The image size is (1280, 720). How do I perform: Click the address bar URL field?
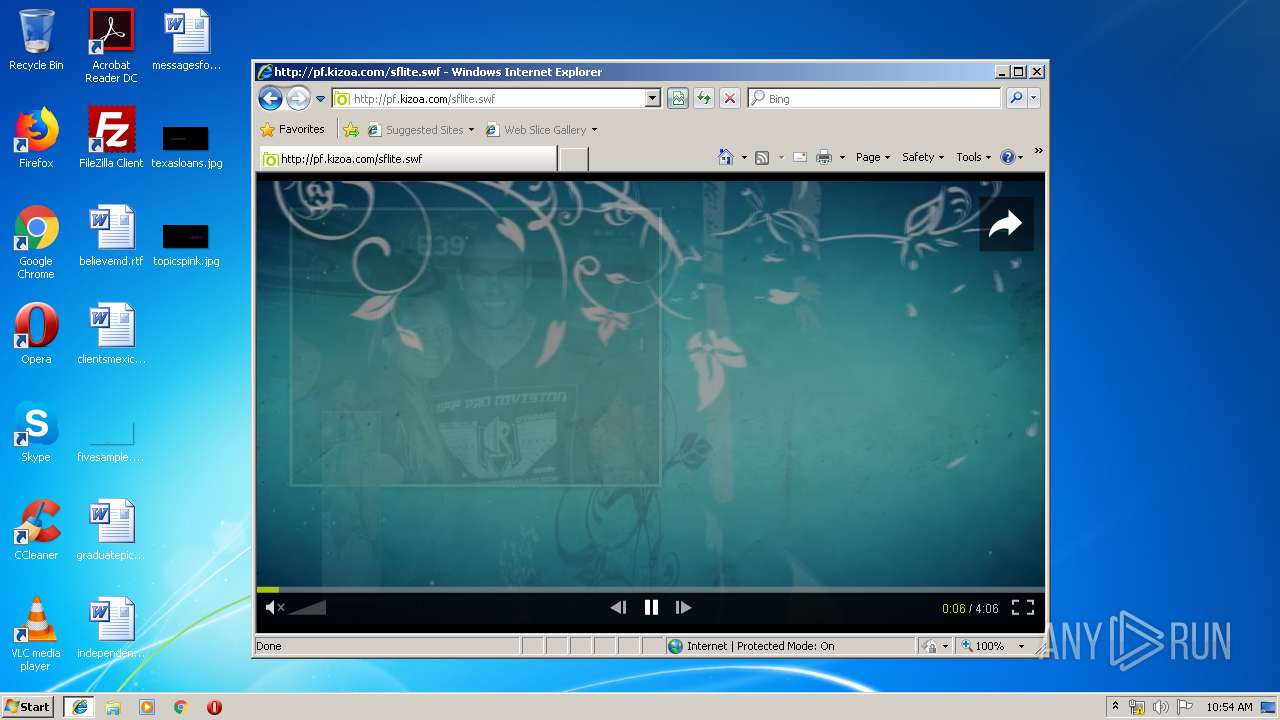[488, 99]
